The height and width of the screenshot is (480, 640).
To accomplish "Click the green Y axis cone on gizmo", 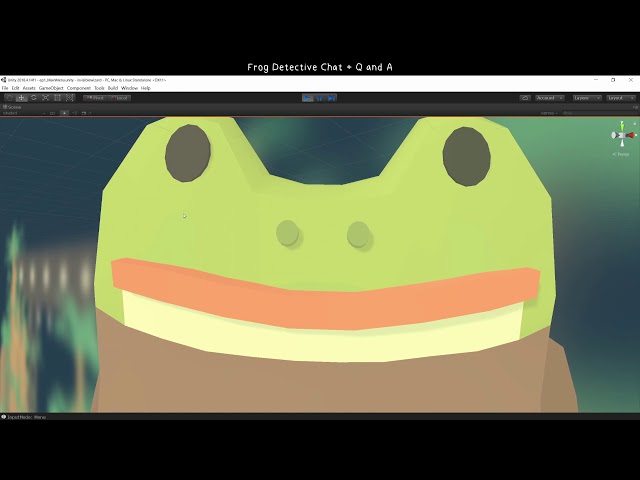I will coord(622,125).
